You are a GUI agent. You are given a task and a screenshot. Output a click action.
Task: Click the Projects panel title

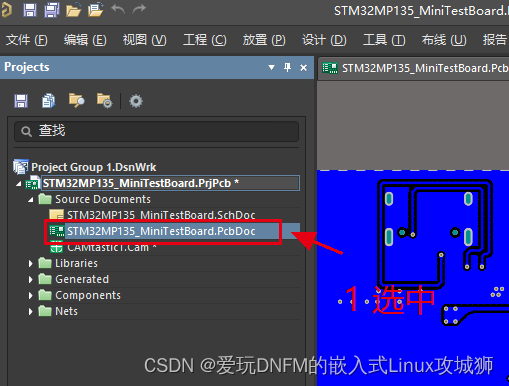pos(27,67)
